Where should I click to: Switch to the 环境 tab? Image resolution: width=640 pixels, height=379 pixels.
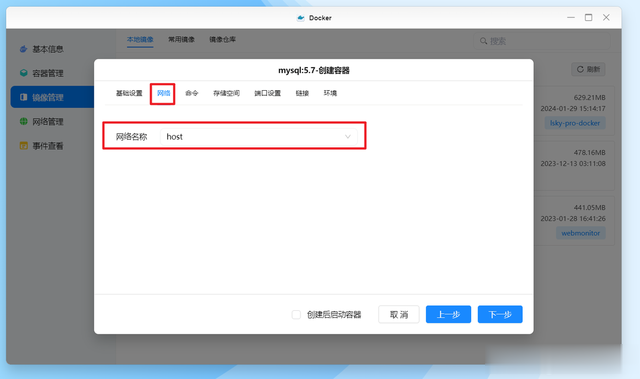point(330,93)
